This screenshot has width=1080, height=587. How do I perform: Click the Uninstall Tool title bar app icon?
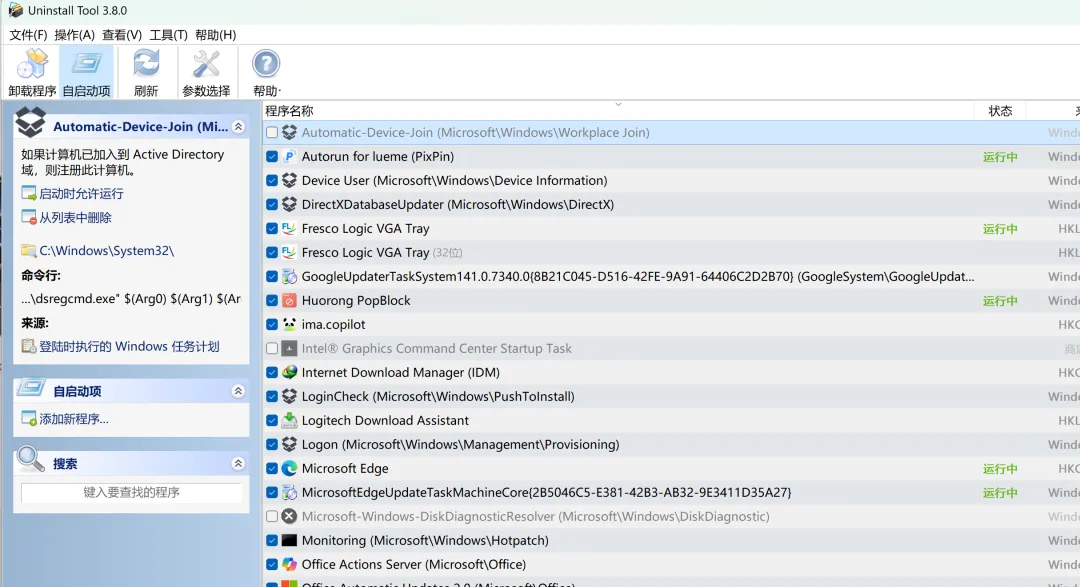pyautogui.click(x=15, y=10)
